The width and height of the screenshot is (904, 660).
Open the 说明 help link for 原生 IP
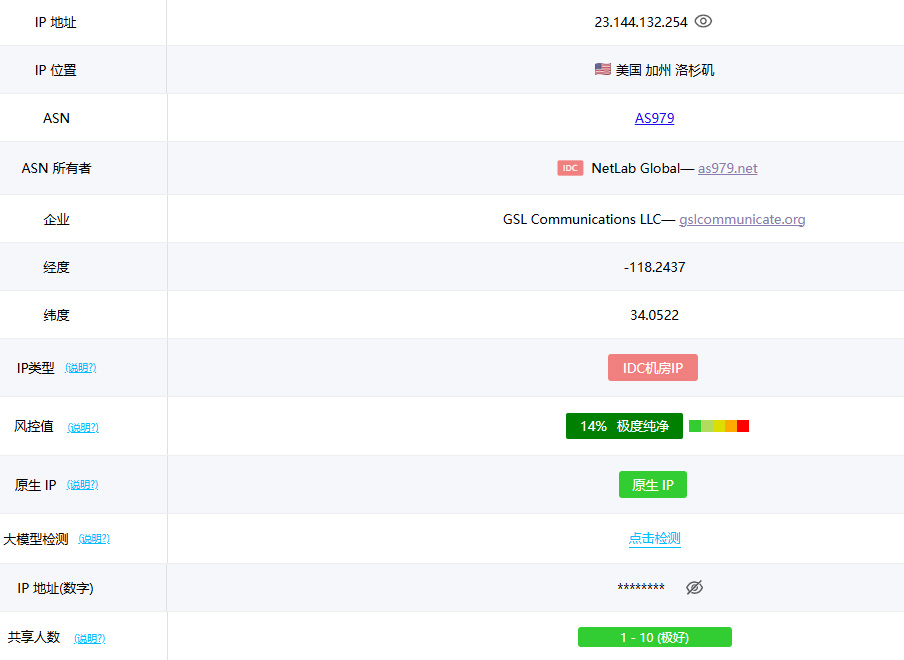82,485
